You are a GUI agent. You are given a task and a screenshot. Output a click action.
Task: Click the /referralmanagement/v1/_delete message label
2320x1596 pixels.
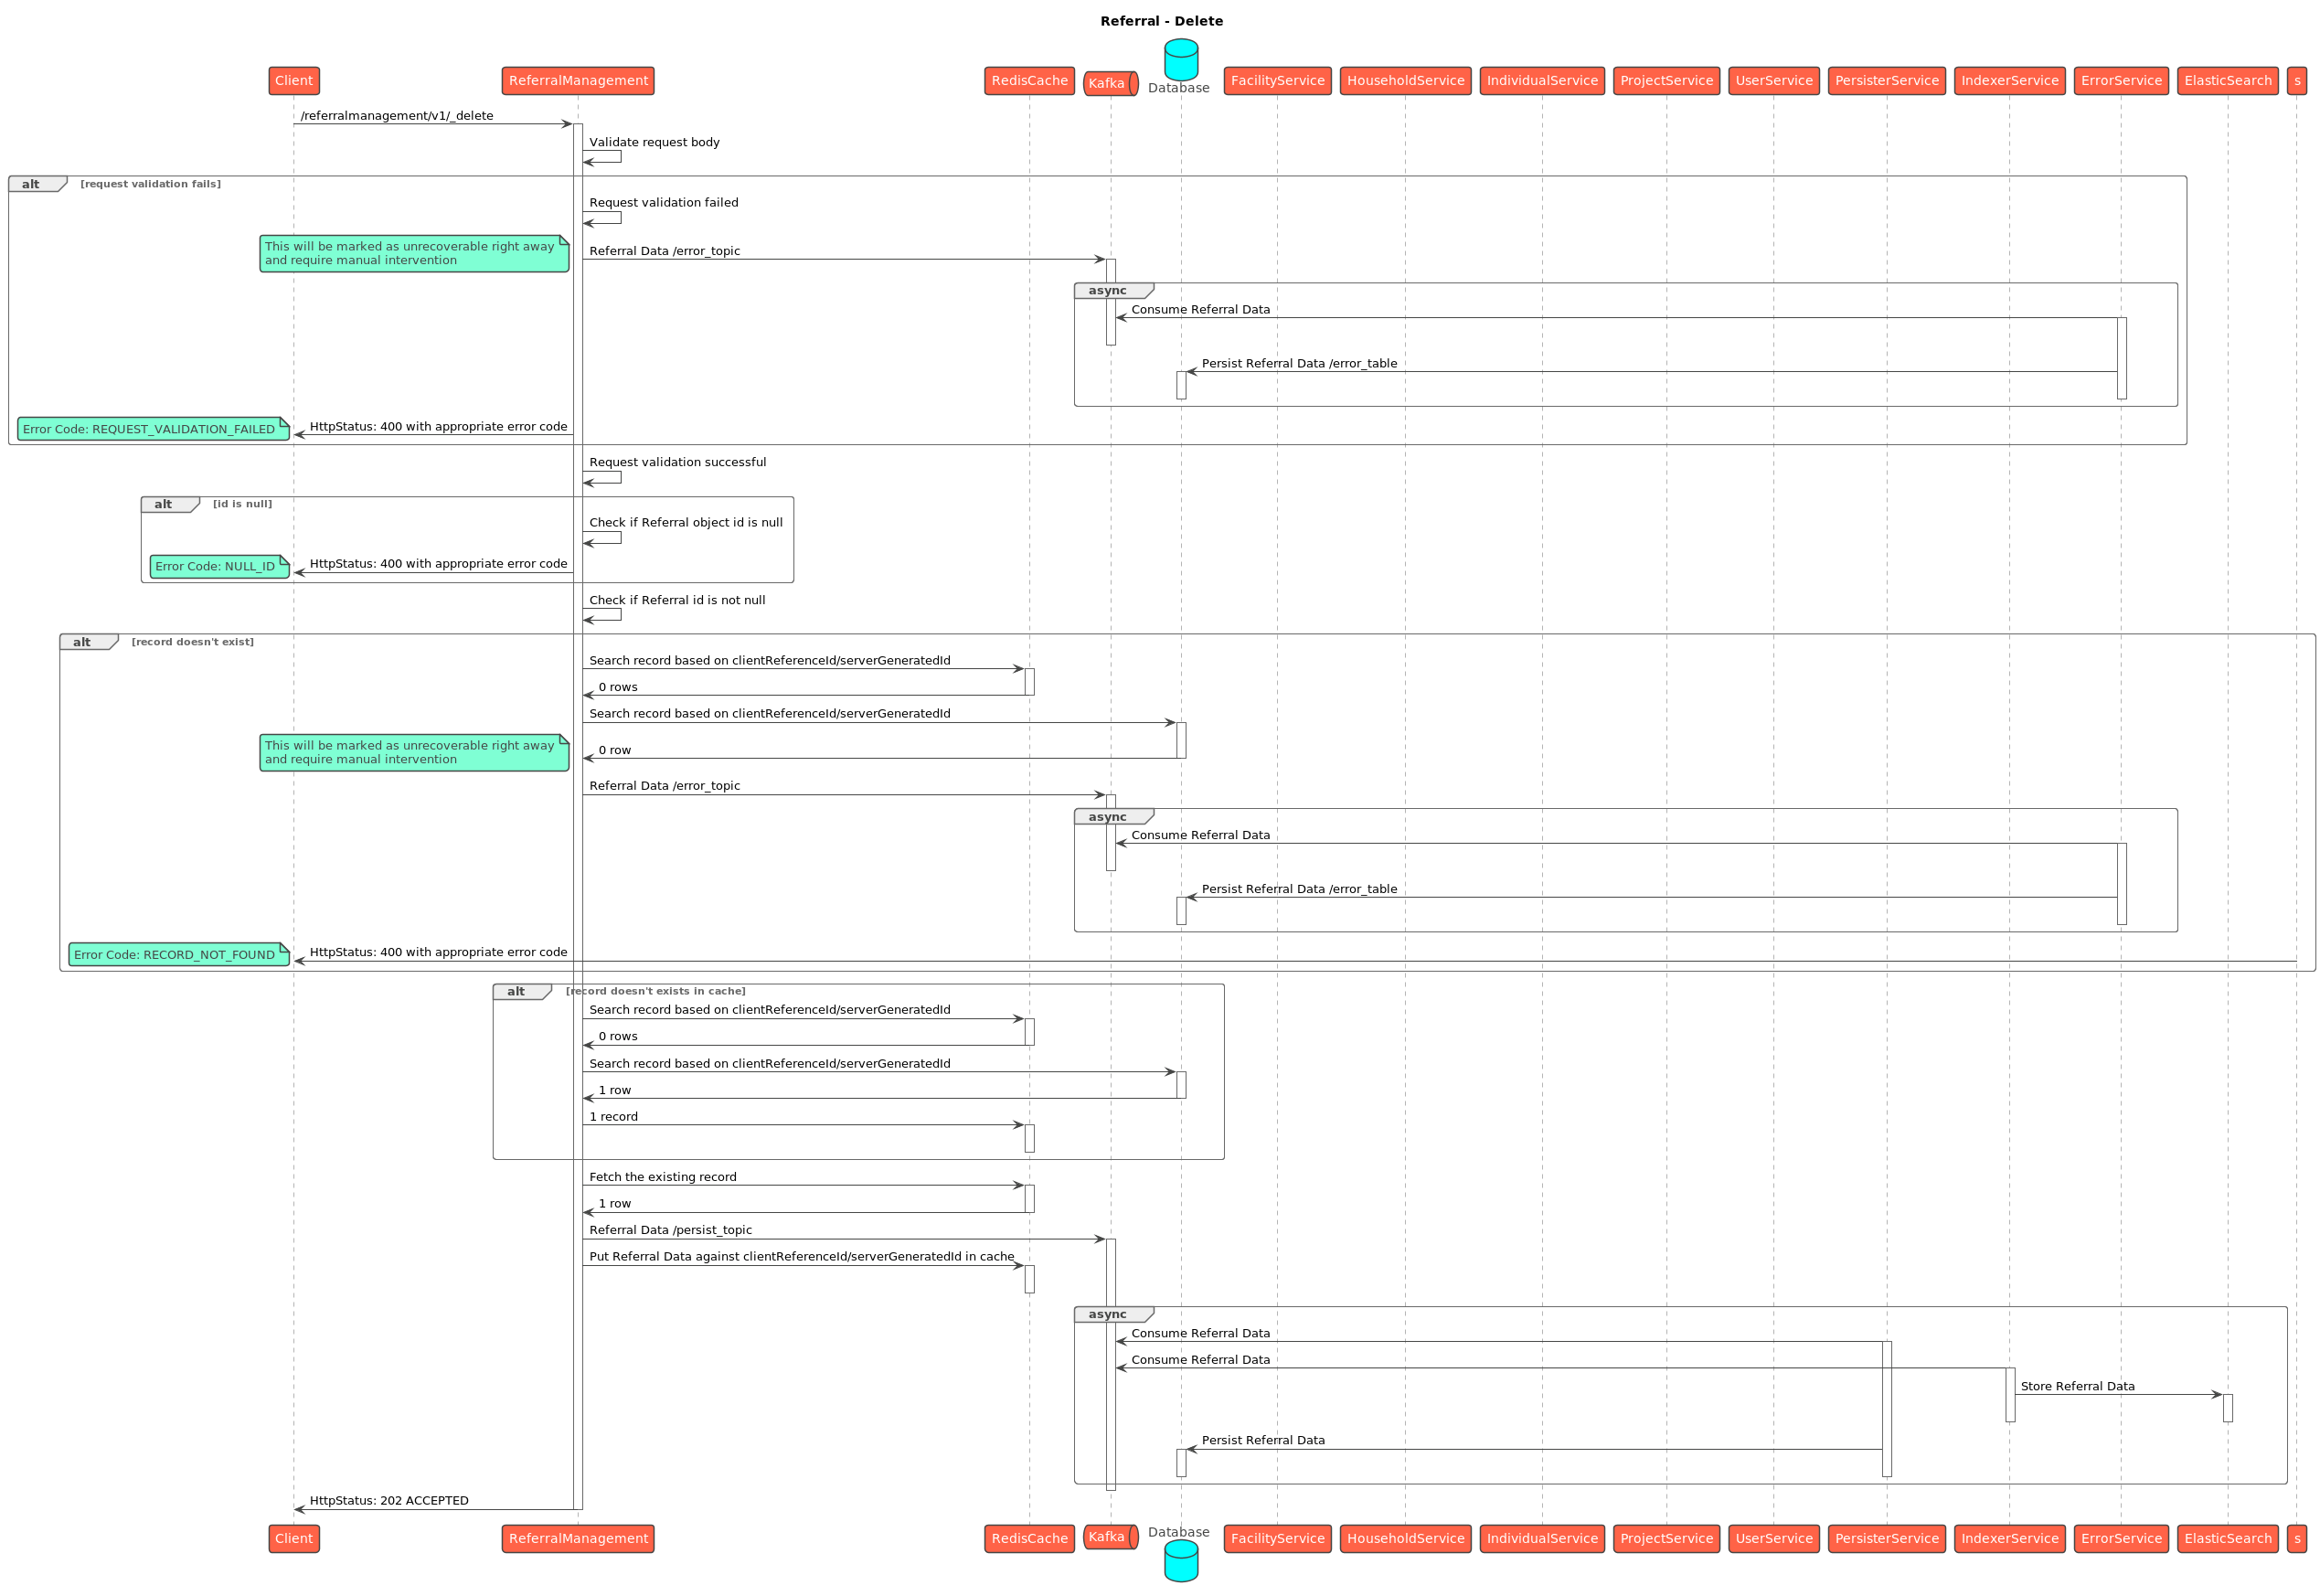tap(397, 116)
